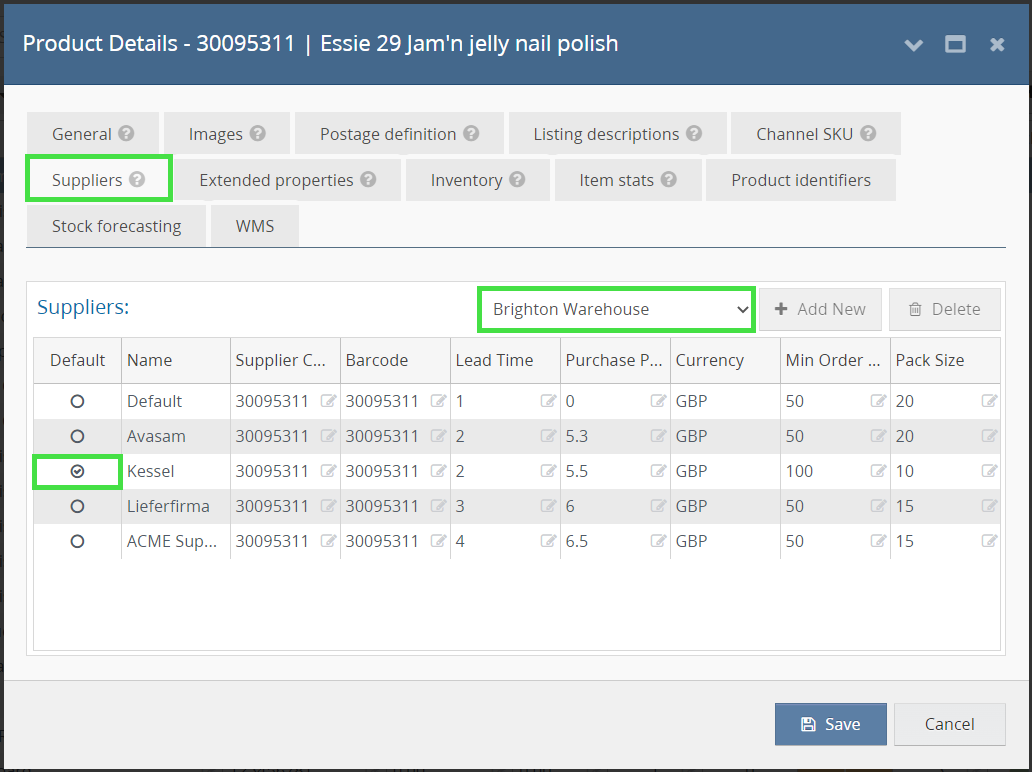Add a new supplier
Image resolution: width=1032 pixels, height=772 pixels.
(x=820, y=309)
